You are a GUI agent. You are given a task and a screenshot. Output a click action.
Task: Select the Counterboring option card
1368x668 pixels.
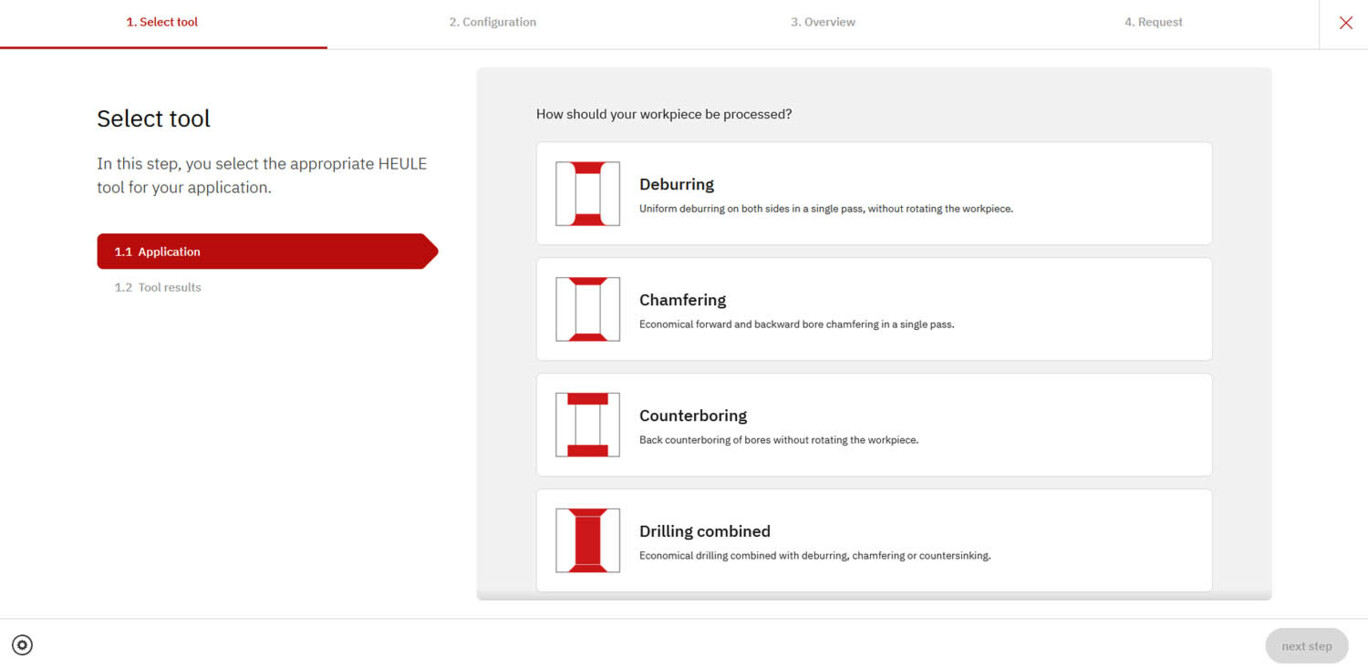point(873,424)
